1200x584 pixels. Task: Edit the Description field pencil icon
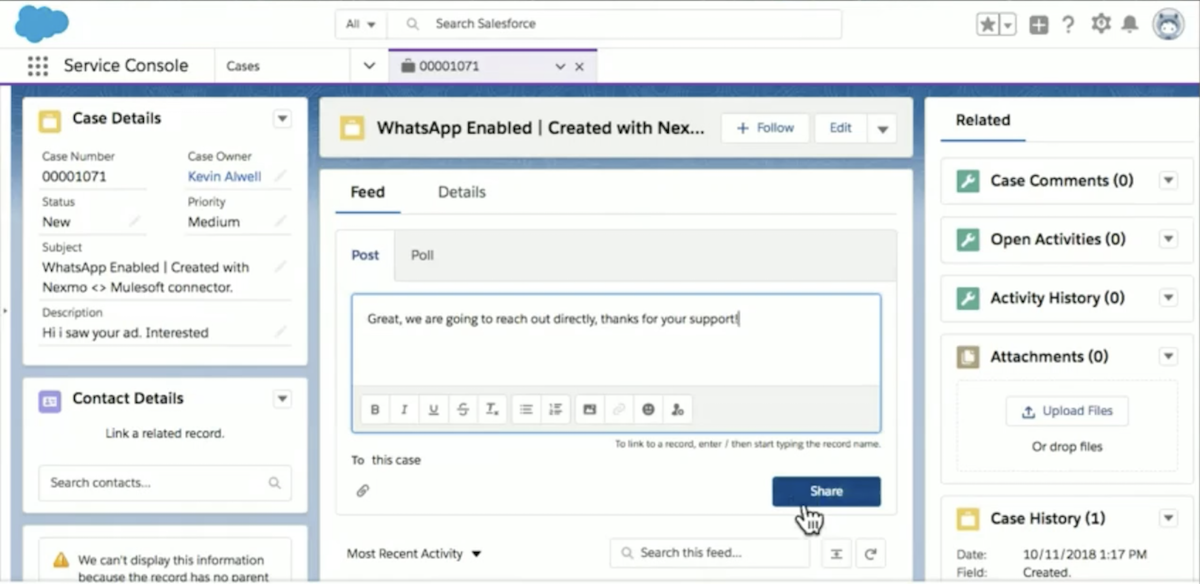[281, 332]
